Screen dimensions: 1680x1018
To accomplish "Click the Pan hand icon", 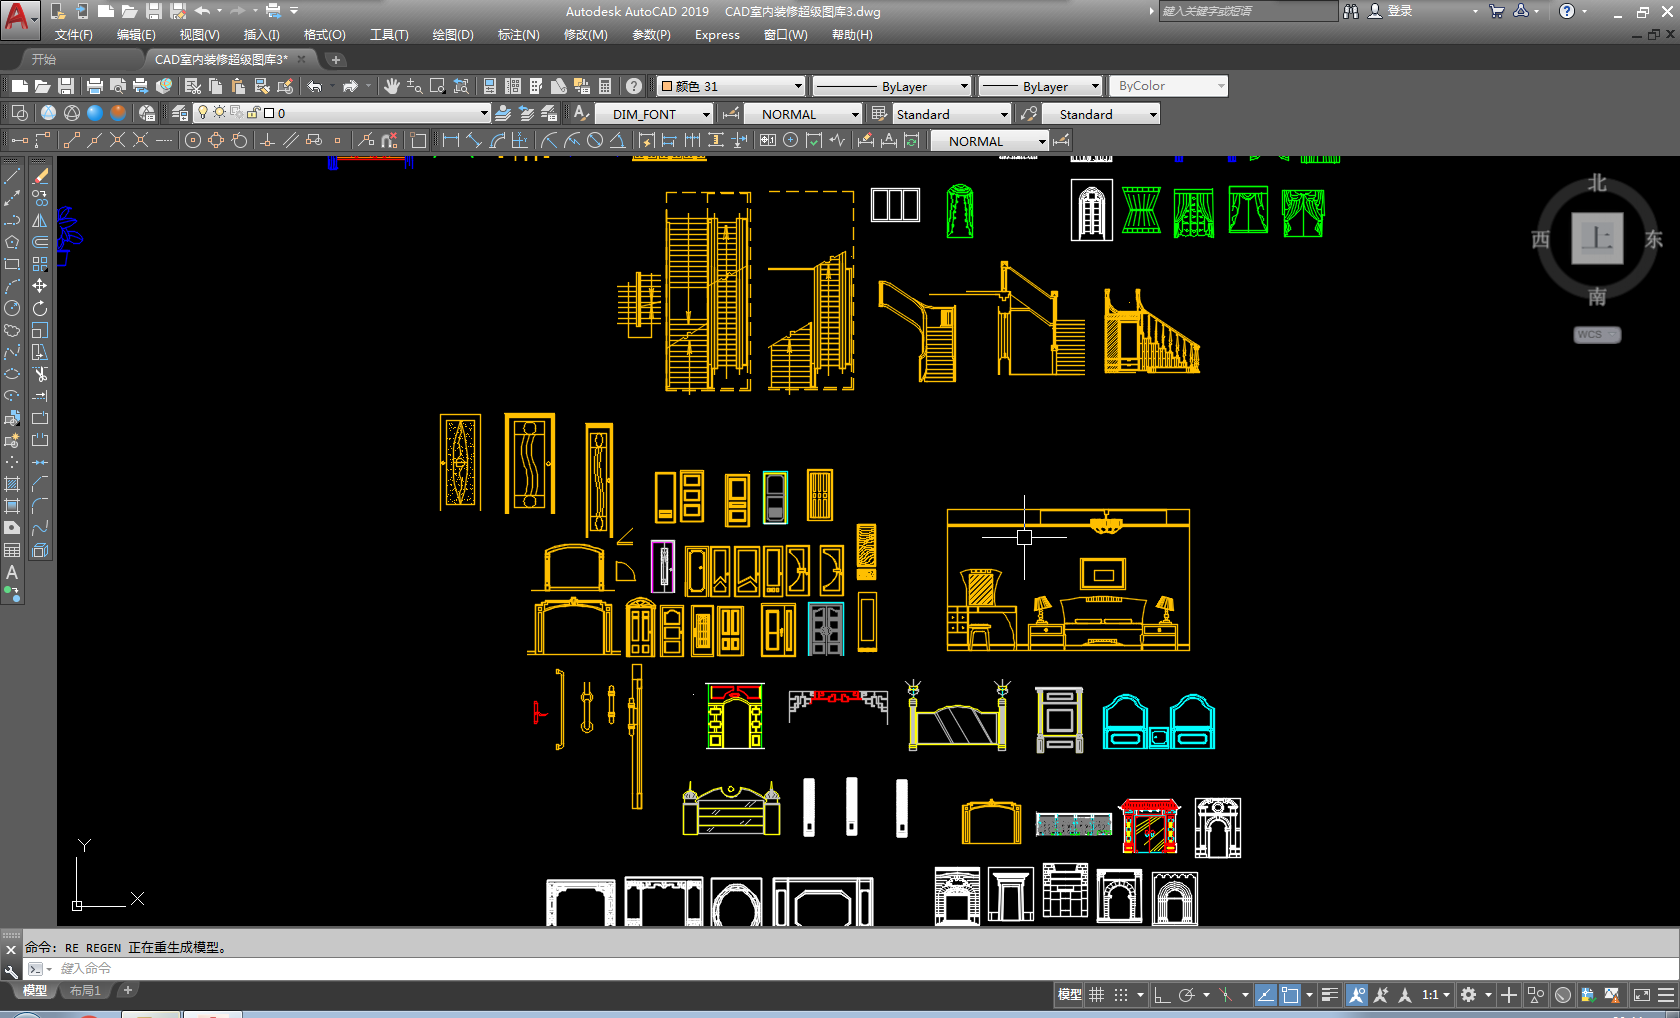I will point(391,86).
